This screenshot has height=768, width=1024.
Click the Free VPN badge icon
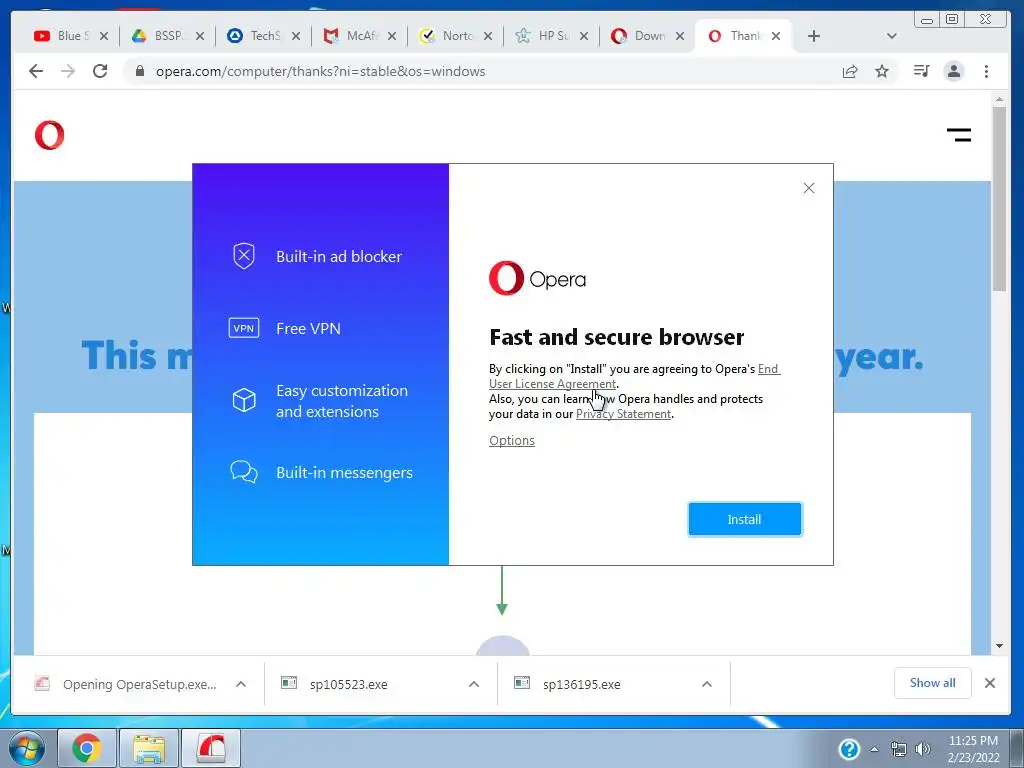tap(244, 328)
